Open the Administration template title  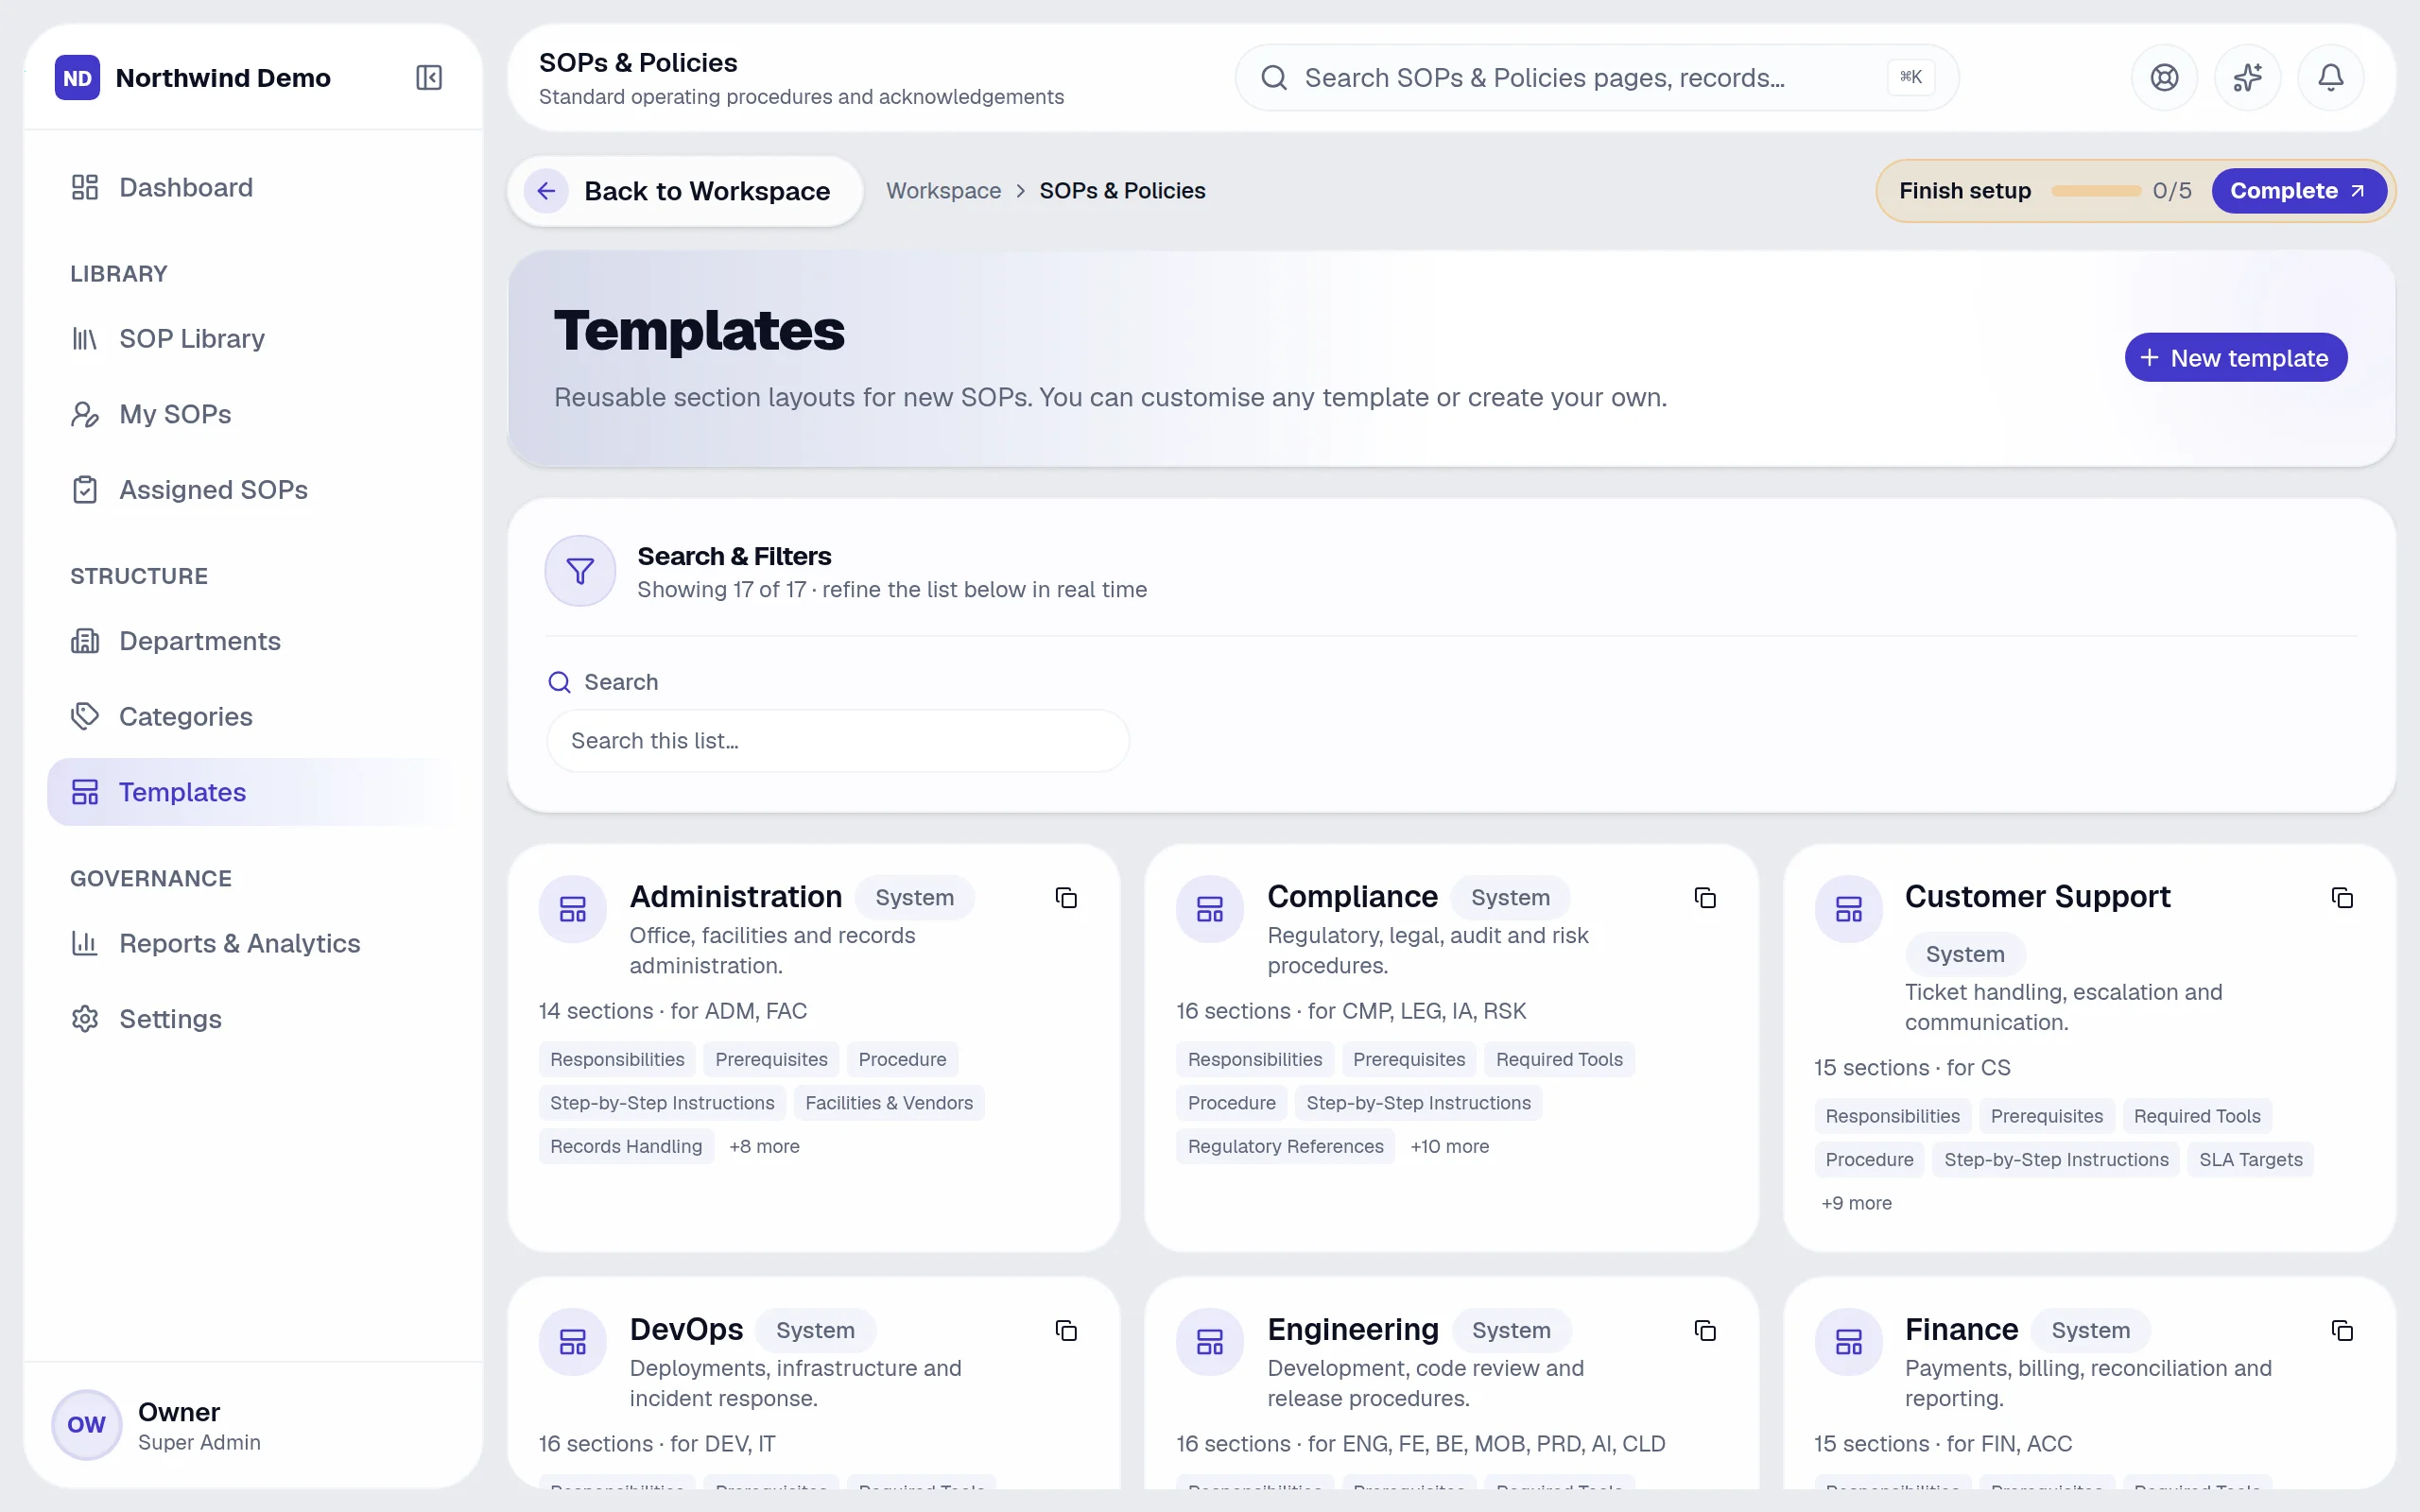tap(736, 897)
